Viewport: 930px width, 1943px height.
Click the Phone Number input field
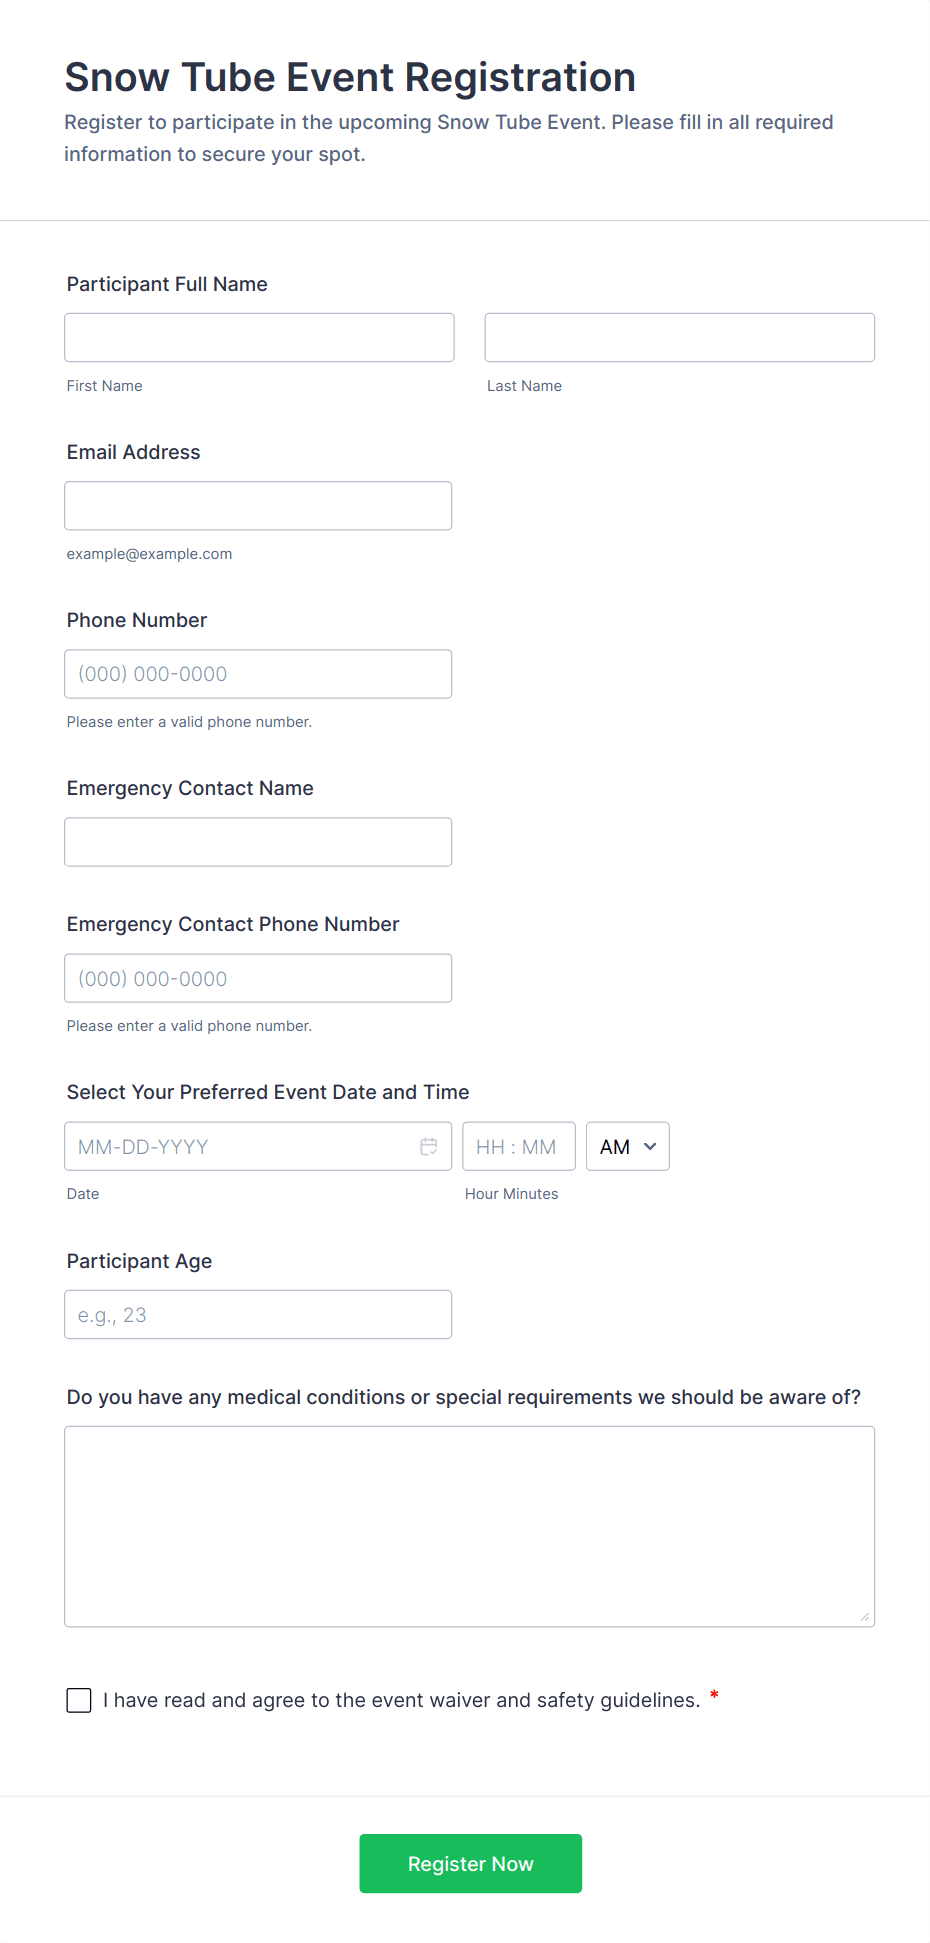(258, 674)
